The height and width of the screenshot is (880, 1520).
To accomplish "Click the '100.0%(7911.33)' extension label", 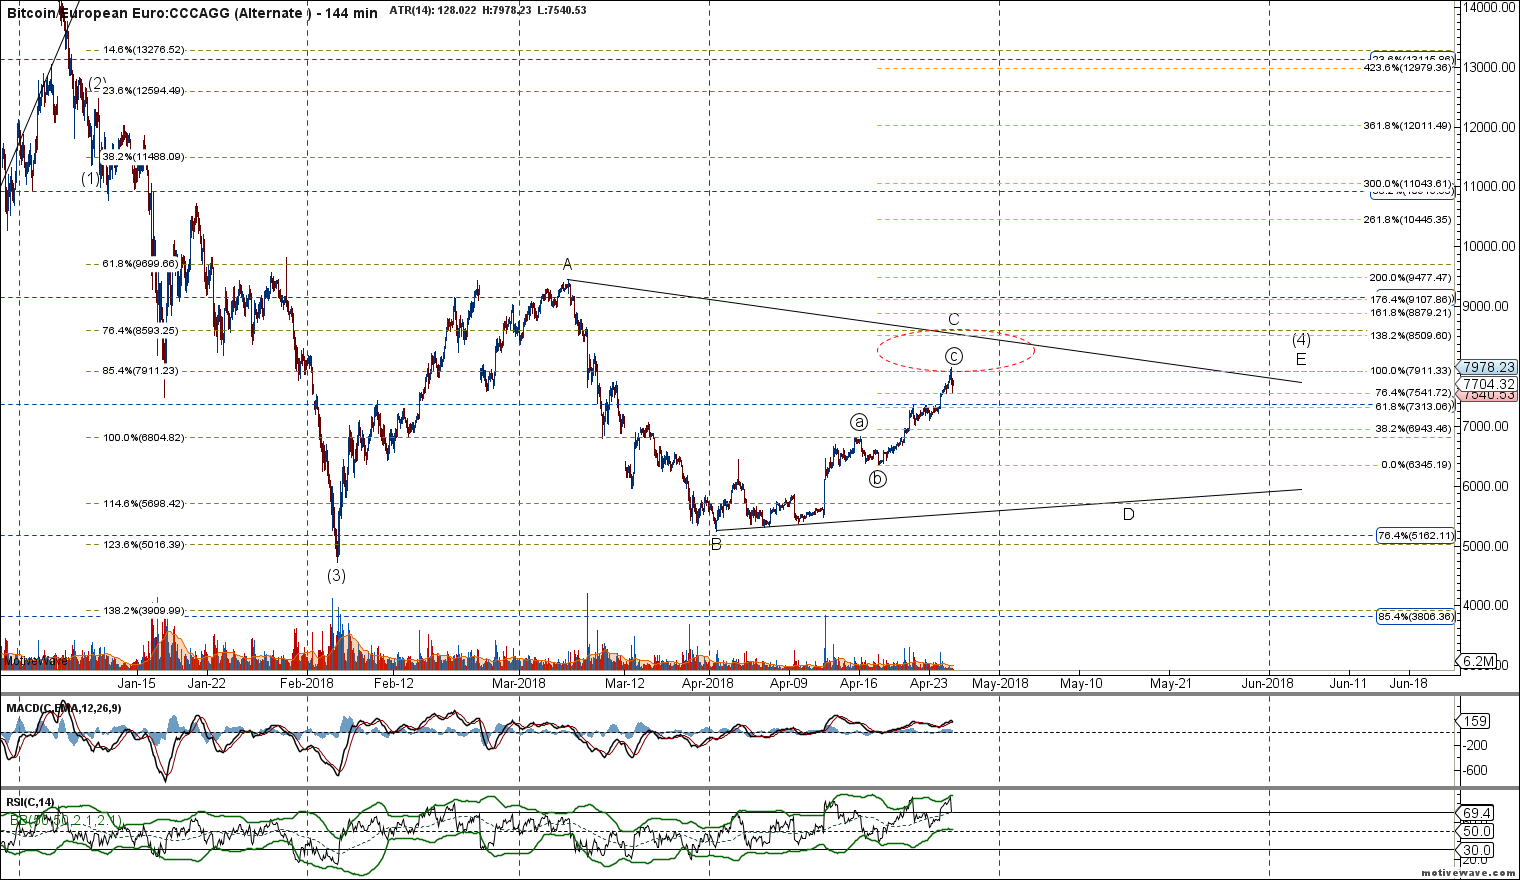I will [1411, 370].
